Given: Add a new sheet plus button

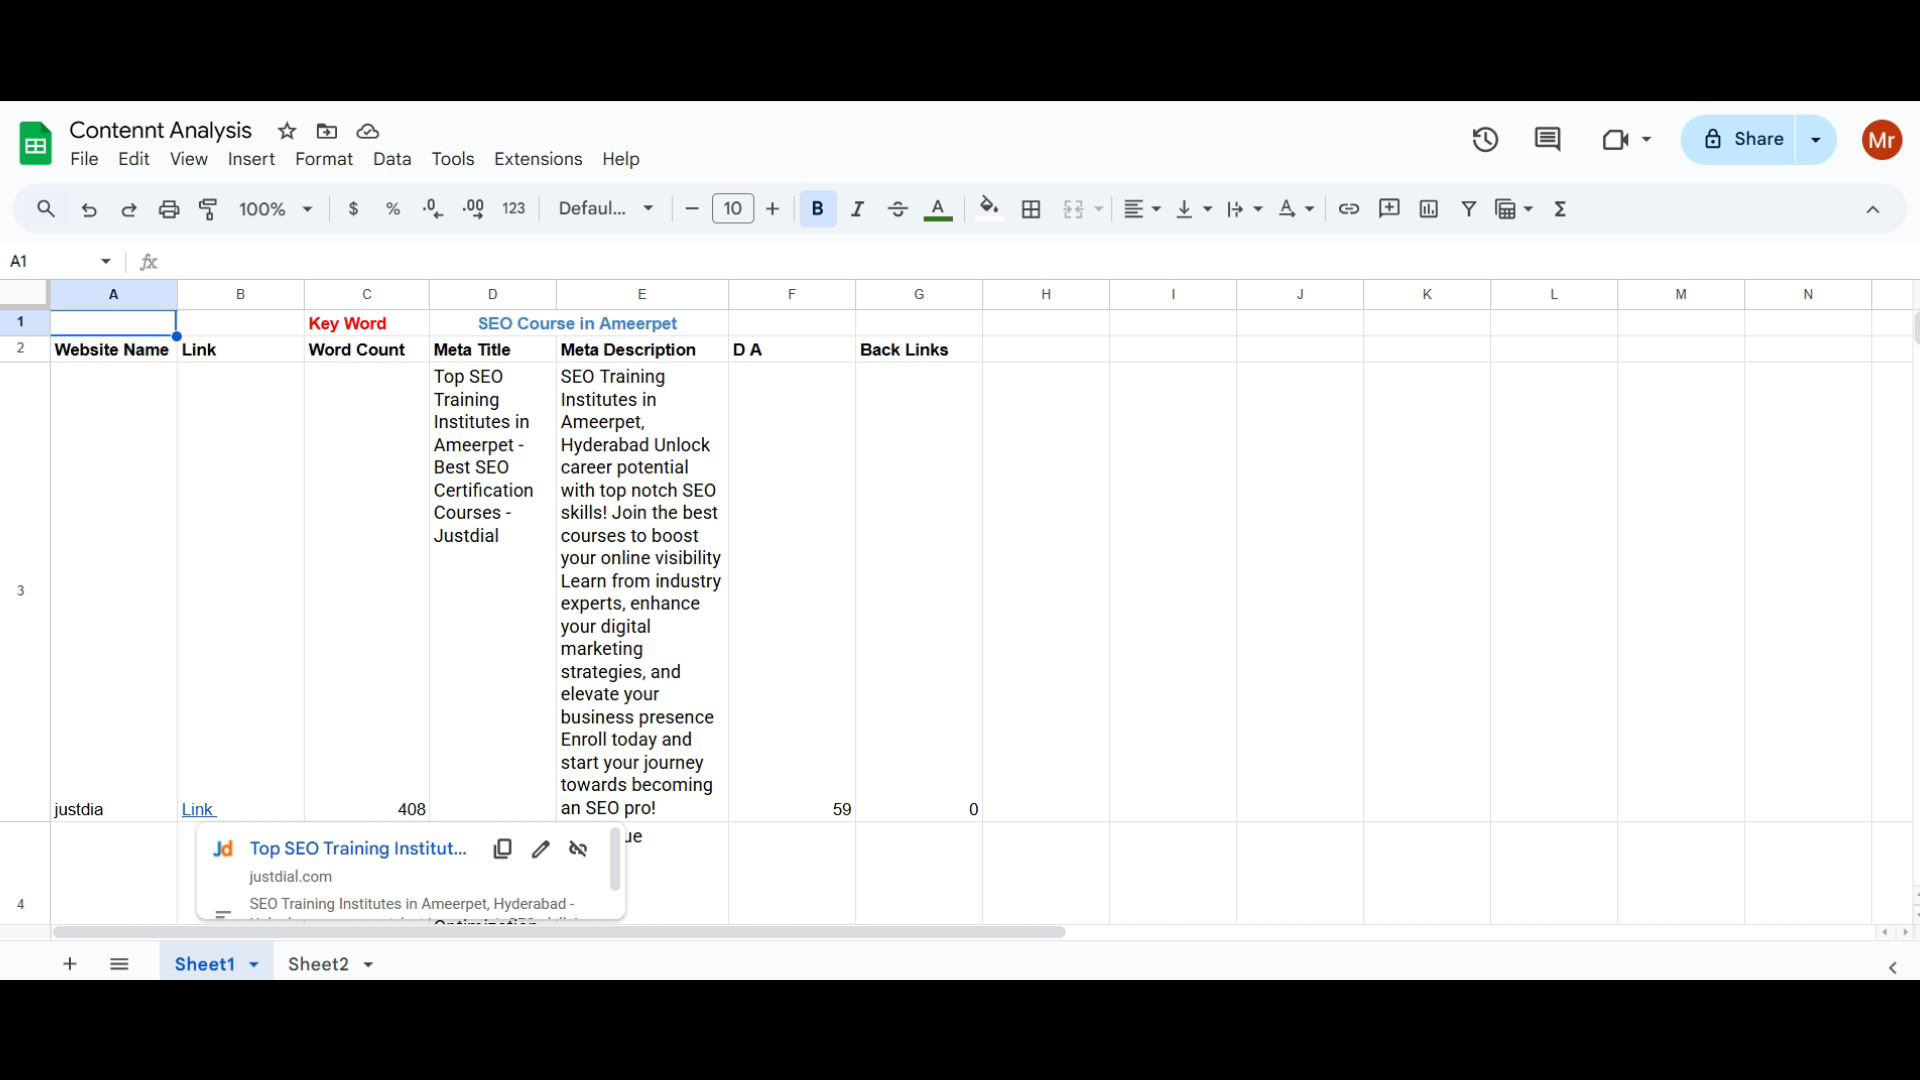Looking at the screenshot, I should (70, 964).
